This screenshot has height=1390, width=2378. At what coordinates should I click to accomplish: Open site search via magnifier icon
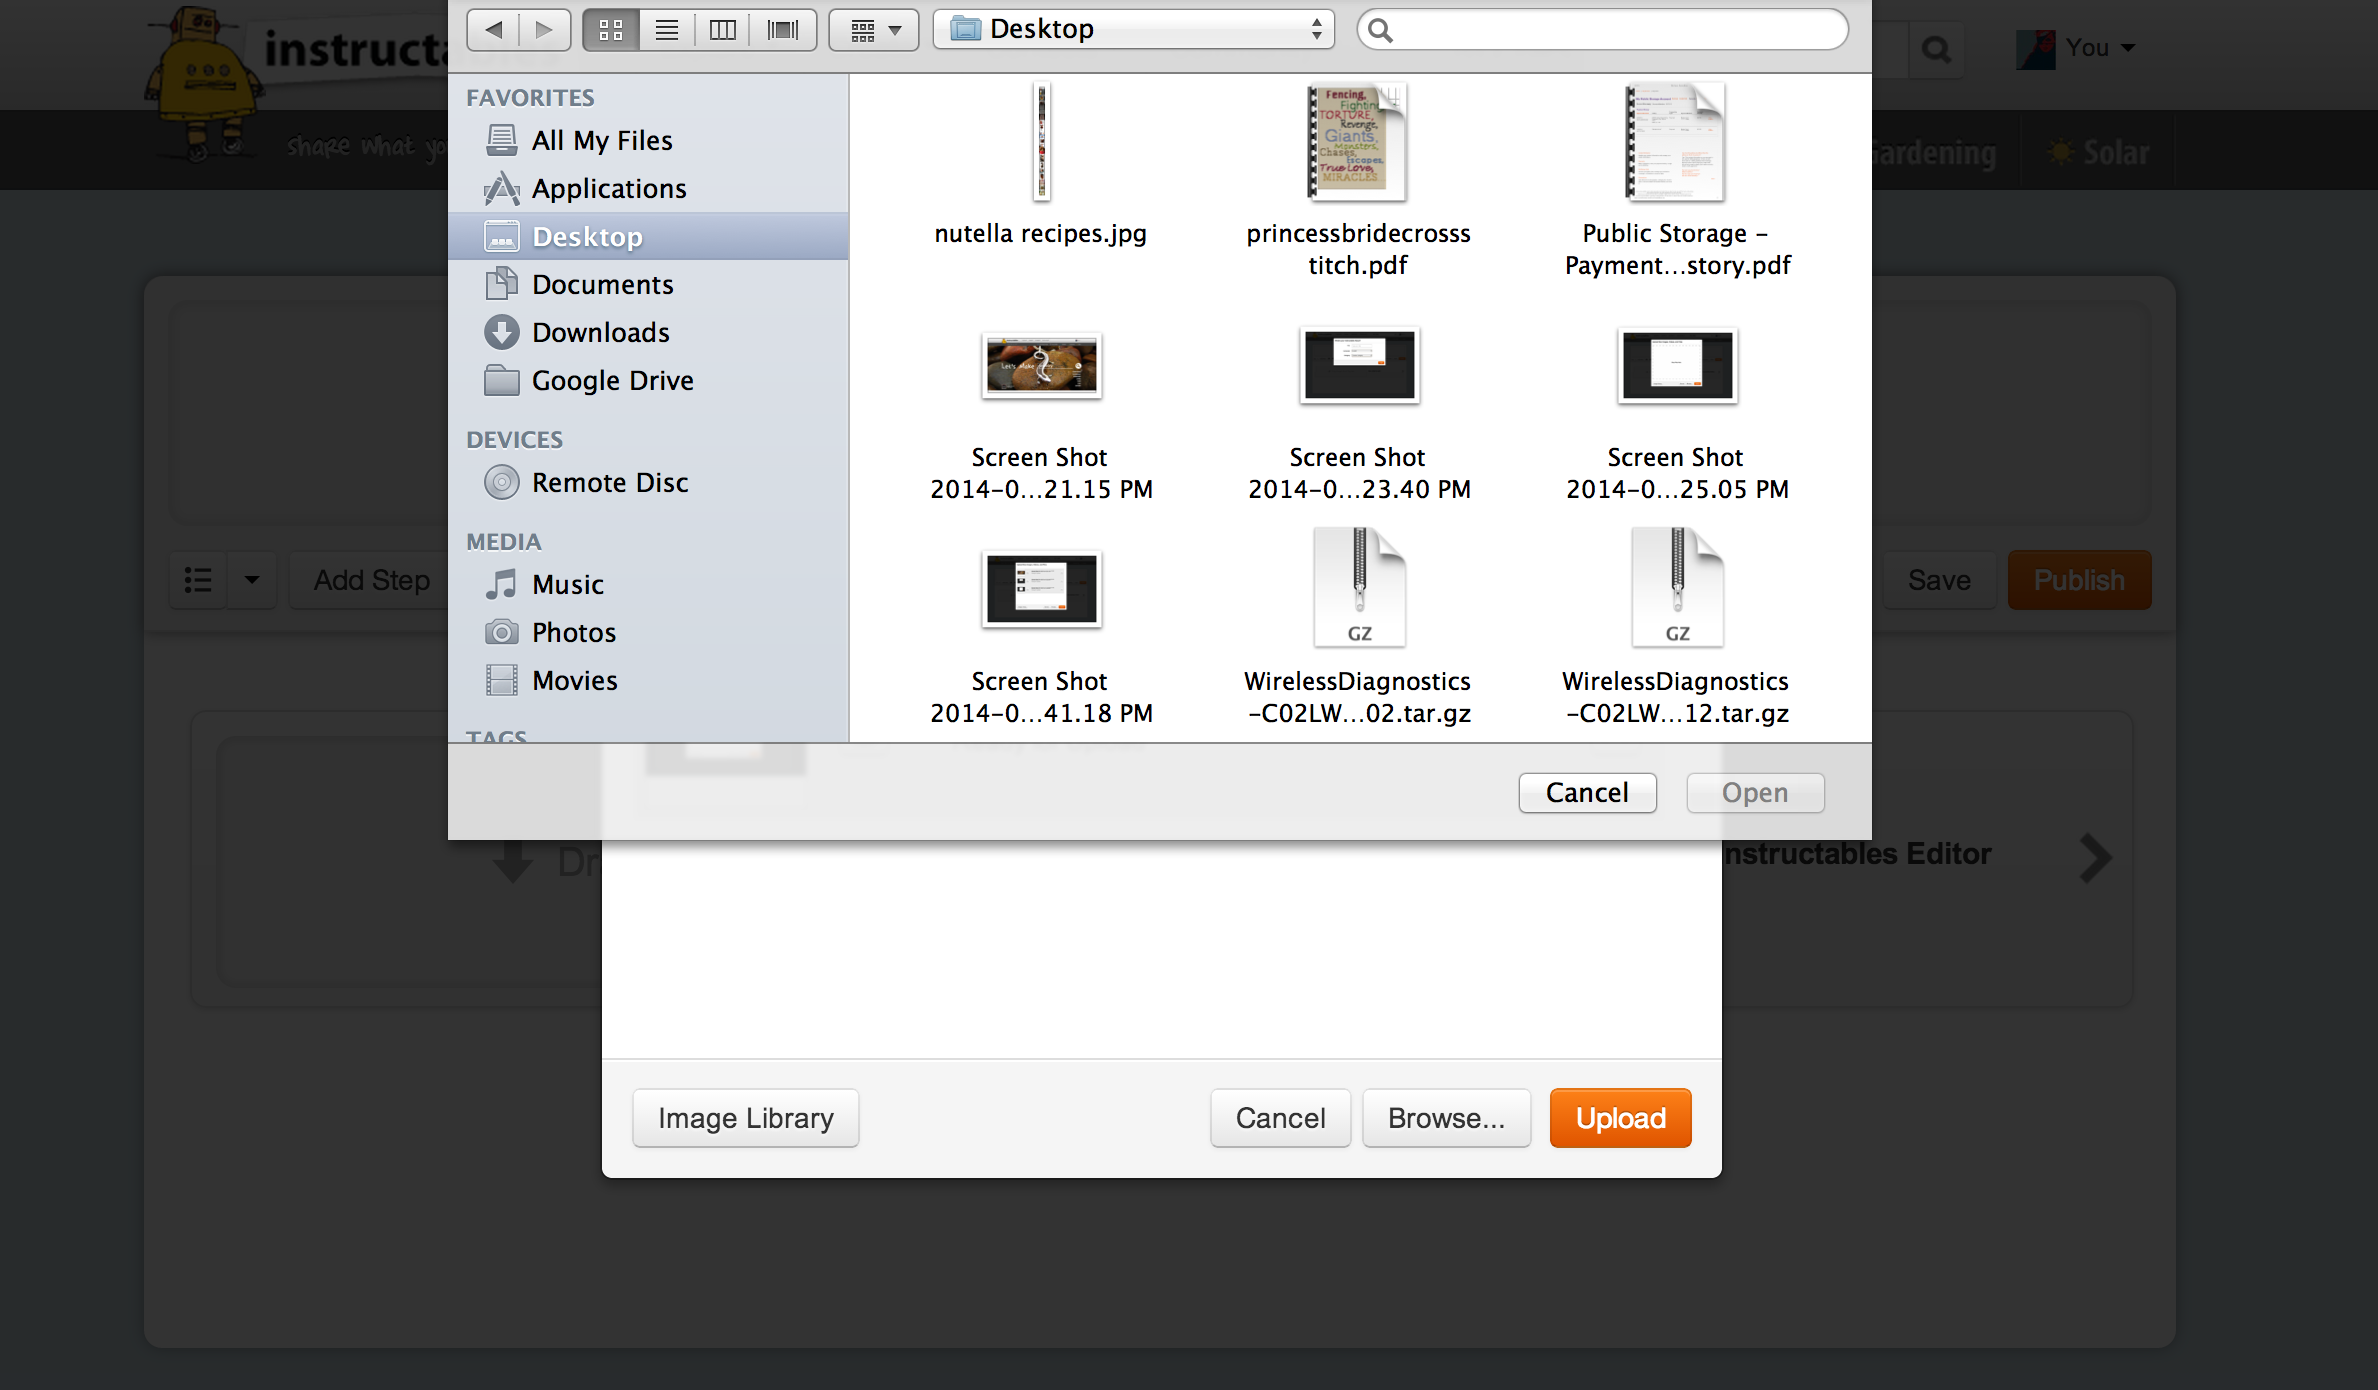tap(1936, 48)
